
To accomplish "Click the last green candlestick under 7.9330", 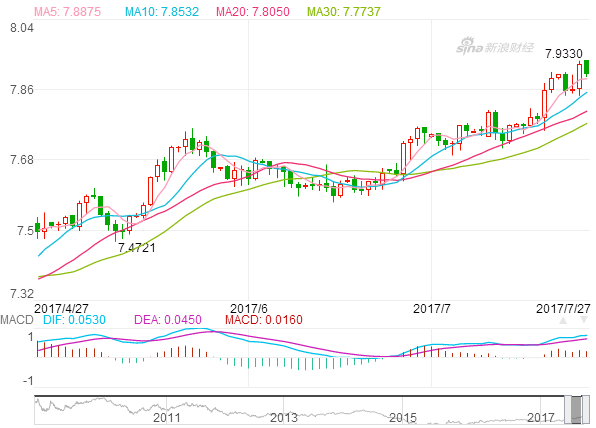I will (587, 67).
